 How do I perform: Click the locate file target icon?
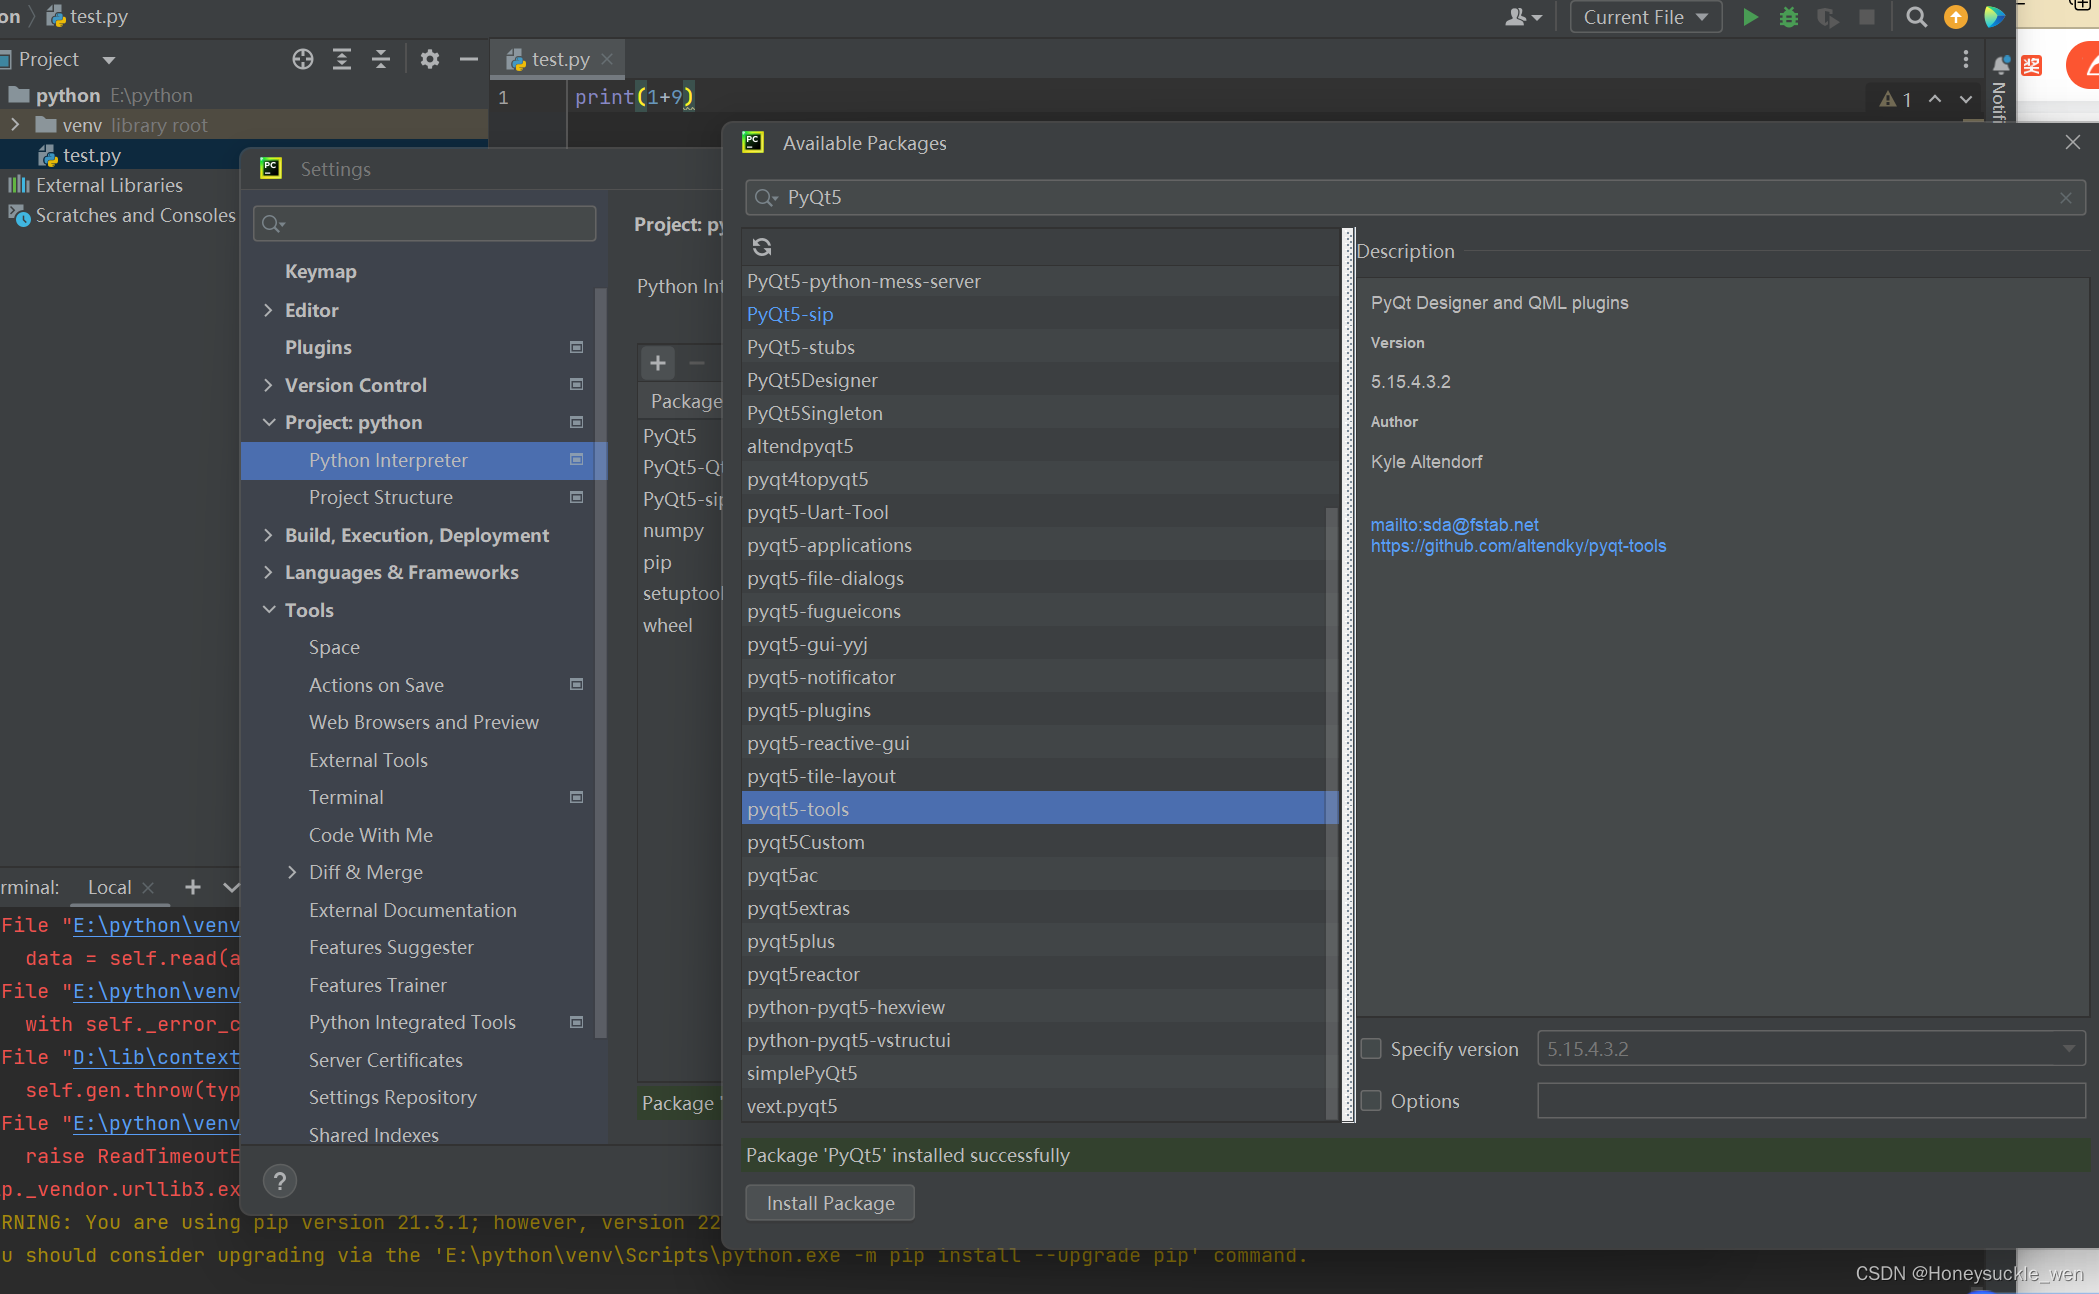pos(303,59)
